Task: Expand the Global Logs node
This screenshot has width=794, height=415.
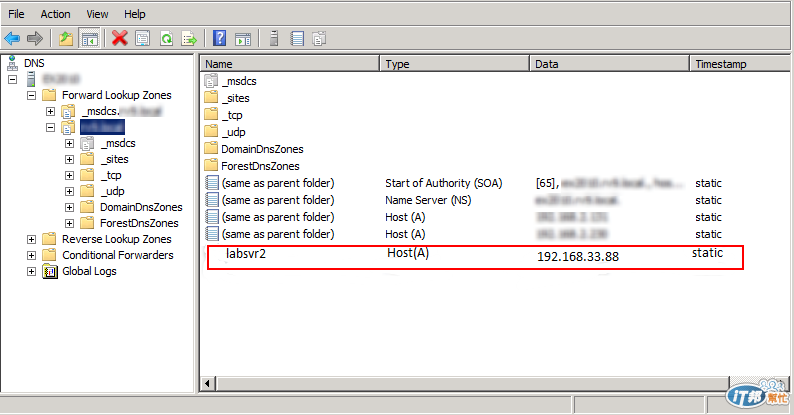Action: pyautogui.click(x=31, y=272)
